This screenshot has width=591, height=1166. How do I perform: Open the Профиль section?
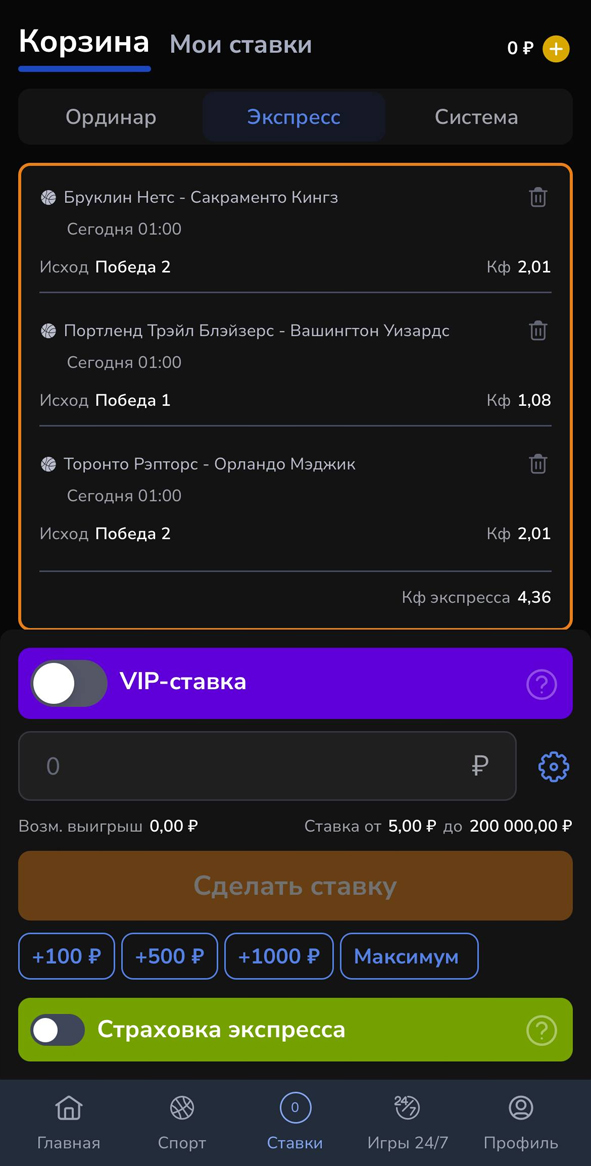(520, 1122)
